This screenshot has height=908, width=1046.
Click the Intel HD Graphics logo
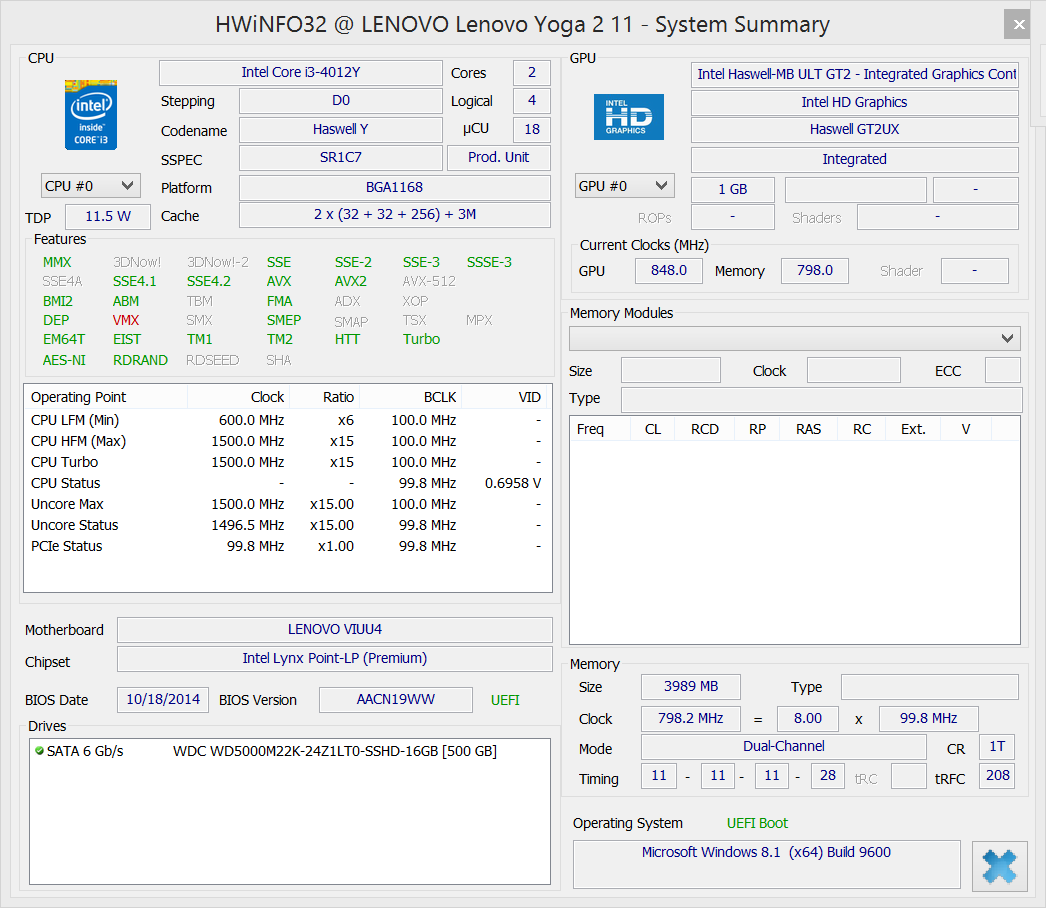click(629, 117)
